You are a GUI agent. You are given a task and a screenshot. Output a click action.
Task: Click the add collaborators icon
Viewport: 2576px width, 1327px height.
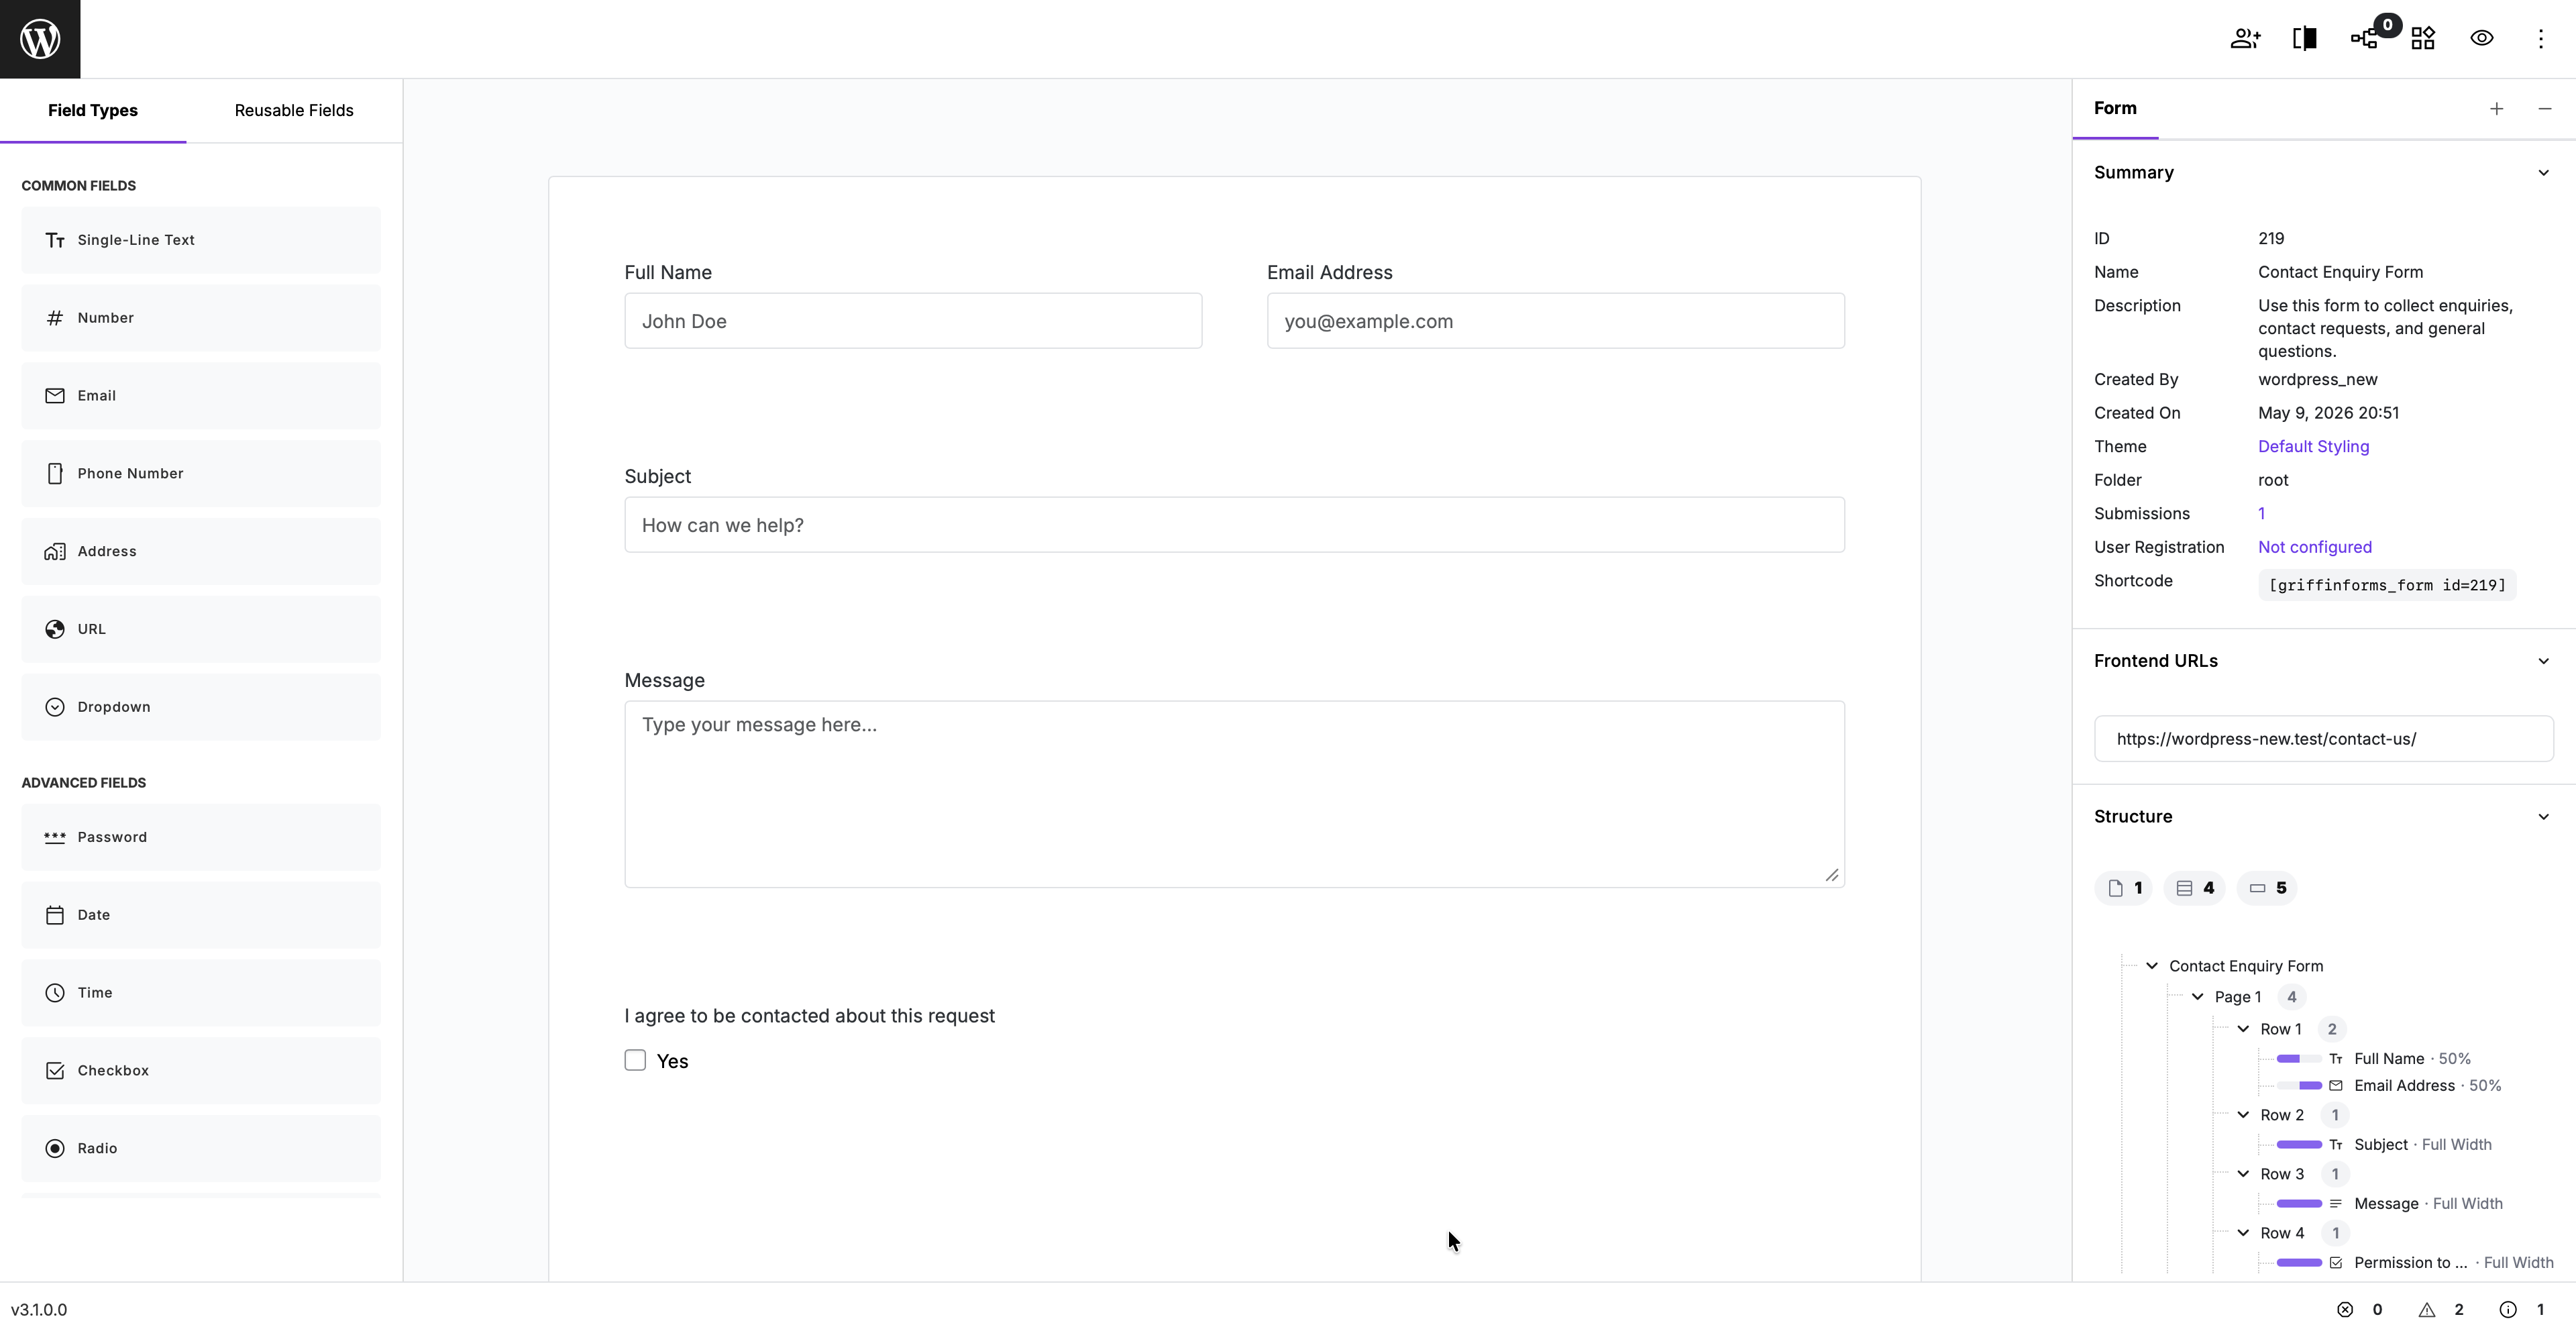2245,38
